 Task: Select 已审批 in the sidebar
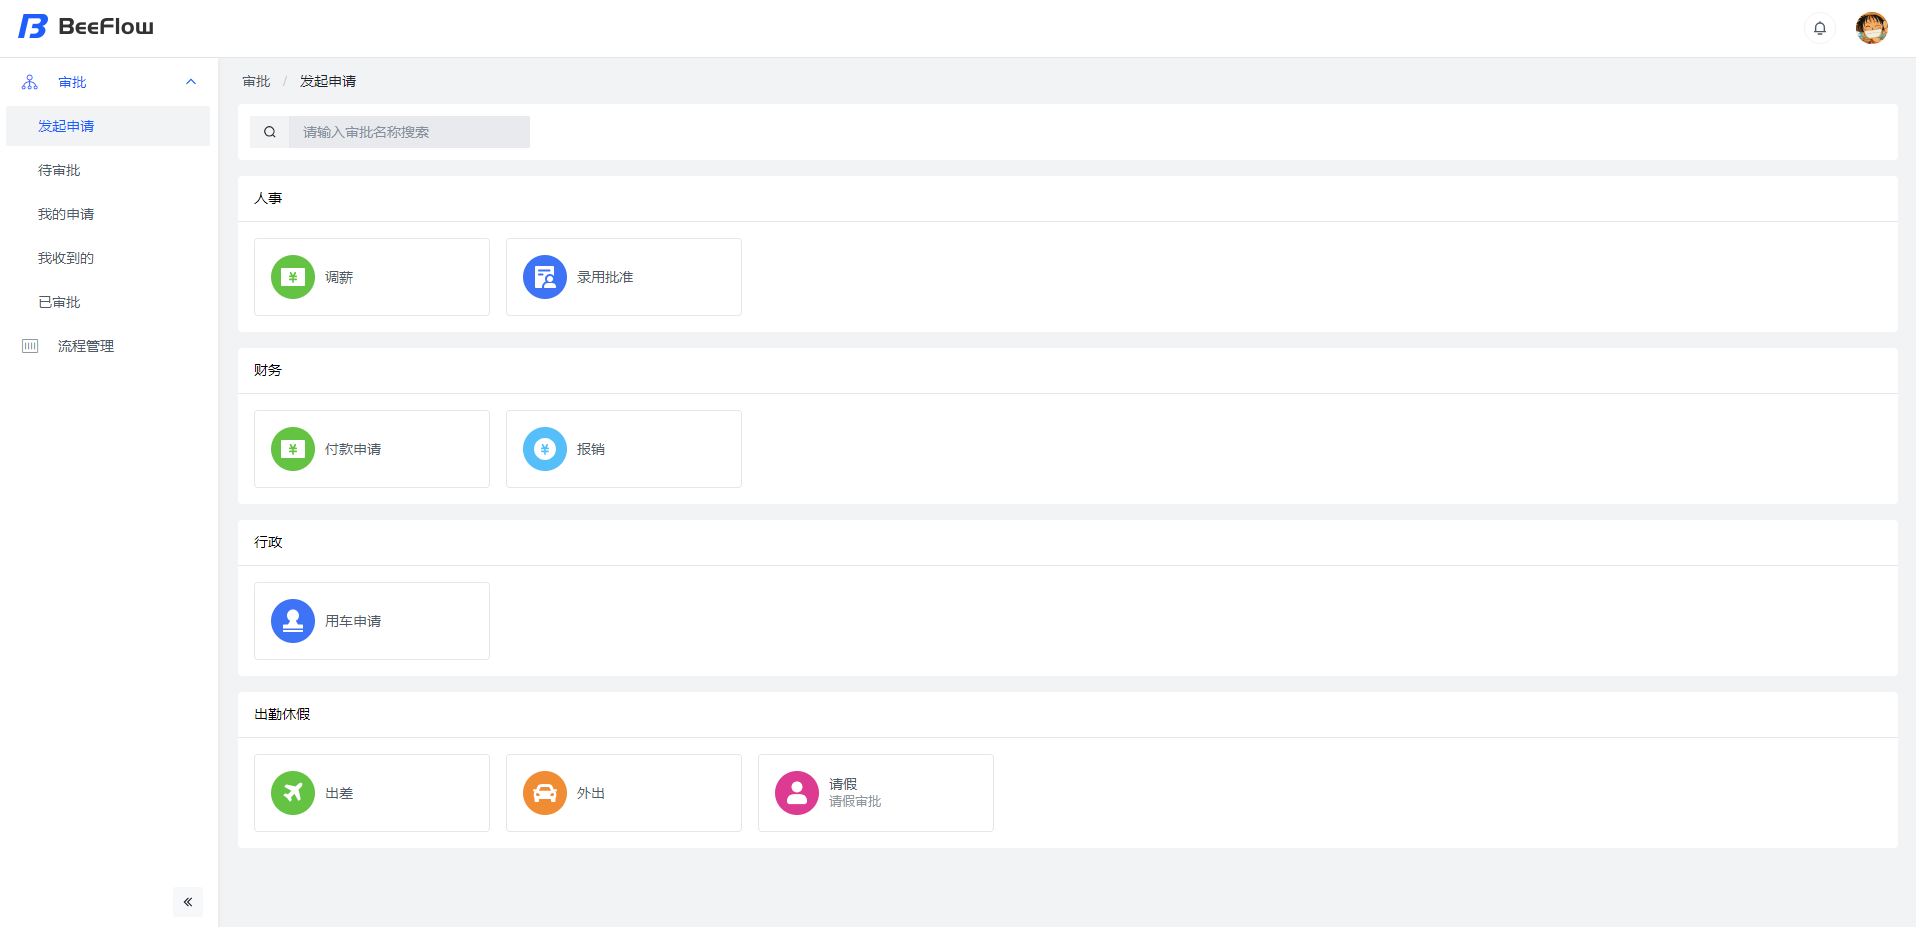click(59, 302)
